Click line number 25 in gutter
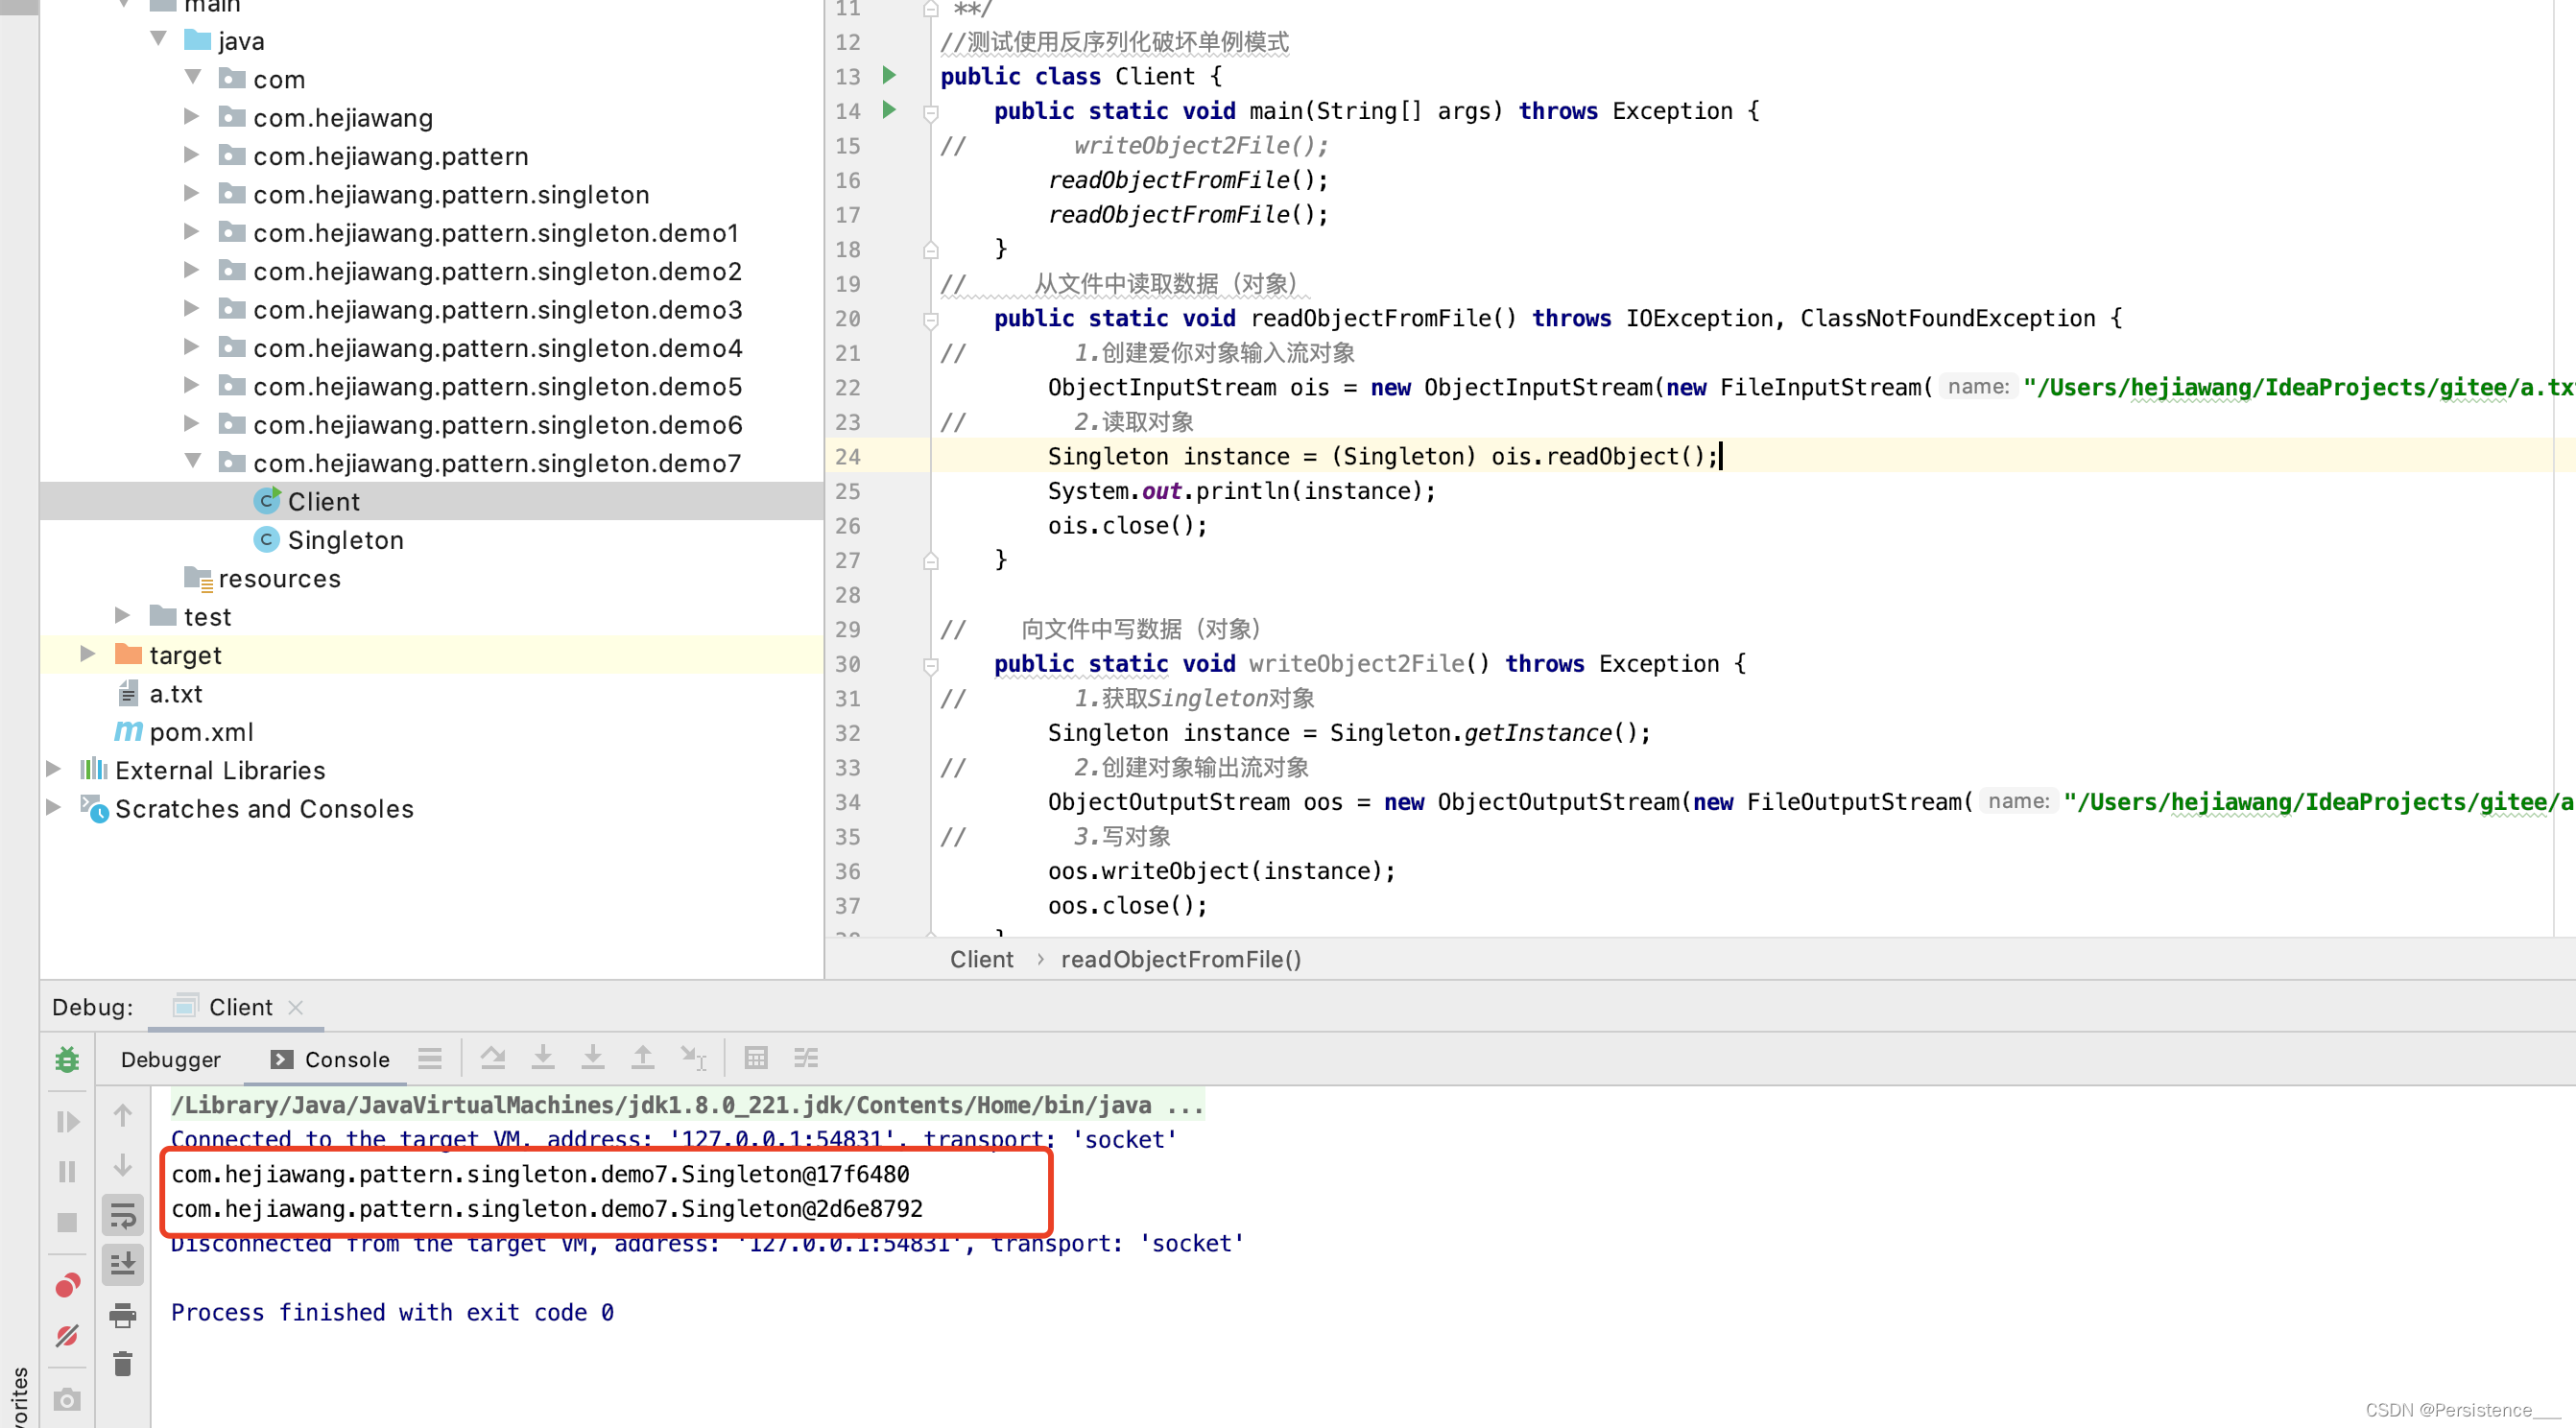The height and width of the screenshot is (1428, 2576). (848, 491)
